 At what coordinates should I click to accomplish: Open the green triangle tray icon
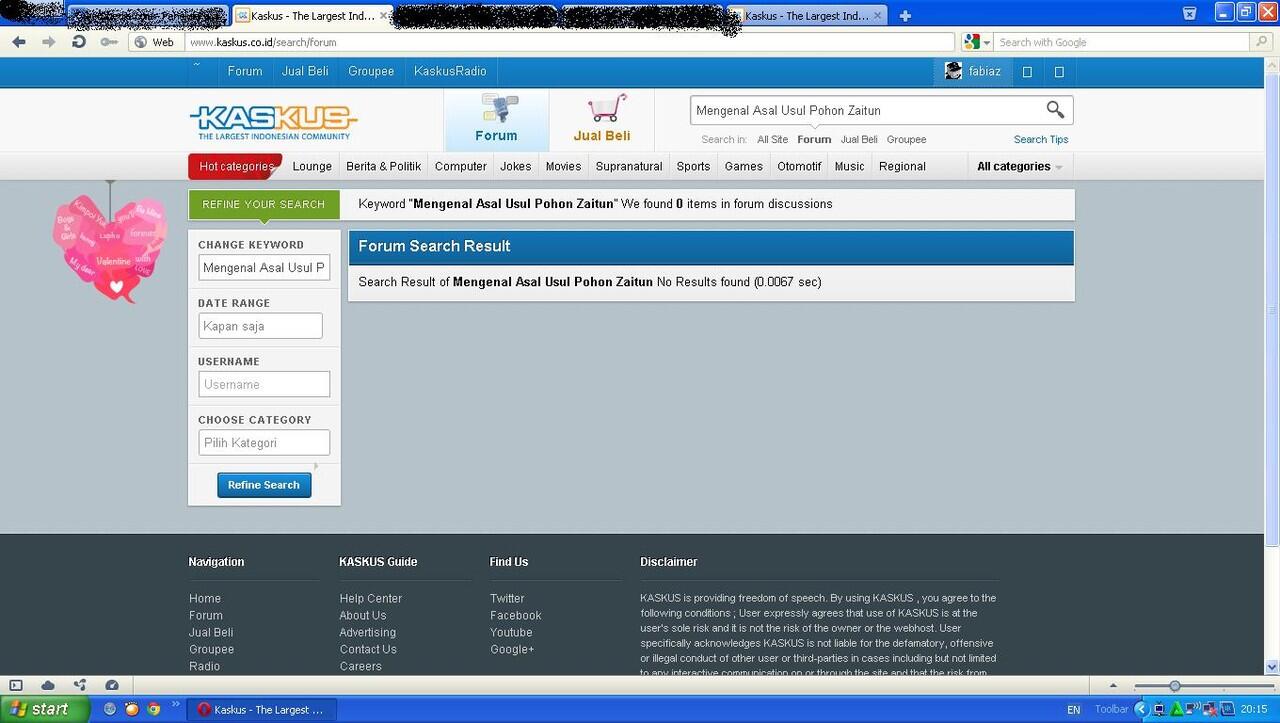pyautogui.click(x=1177, y=709)
